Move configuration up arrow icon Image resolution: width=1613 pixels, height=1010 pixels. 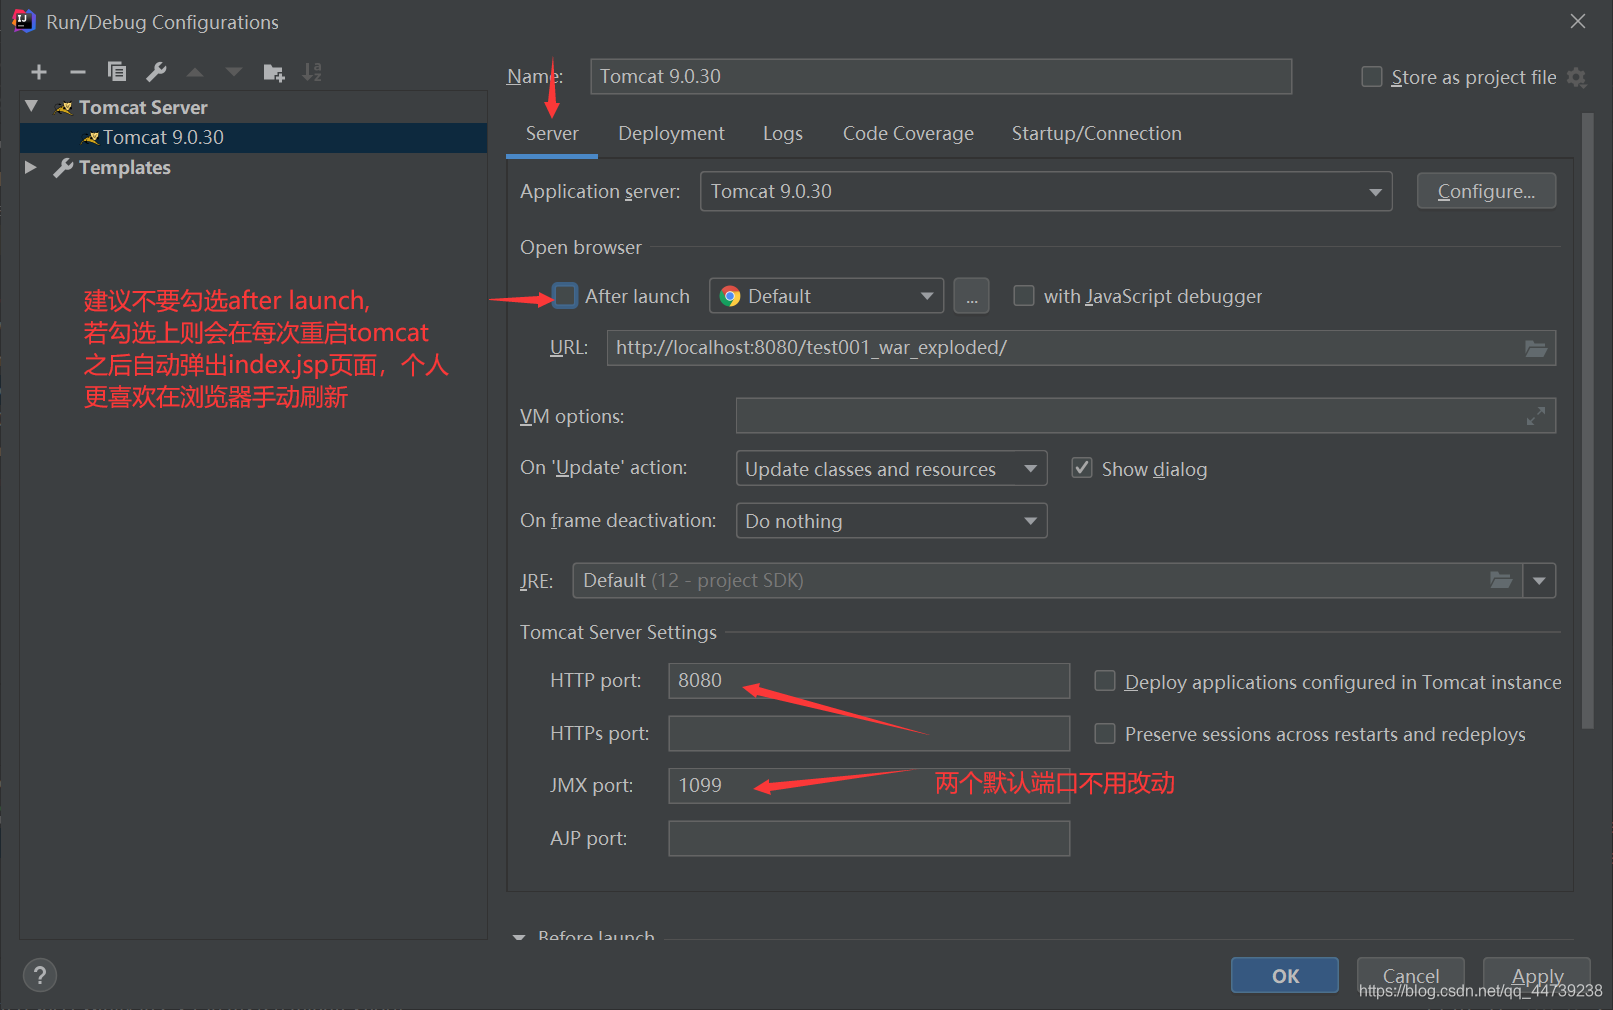[195, 72]
